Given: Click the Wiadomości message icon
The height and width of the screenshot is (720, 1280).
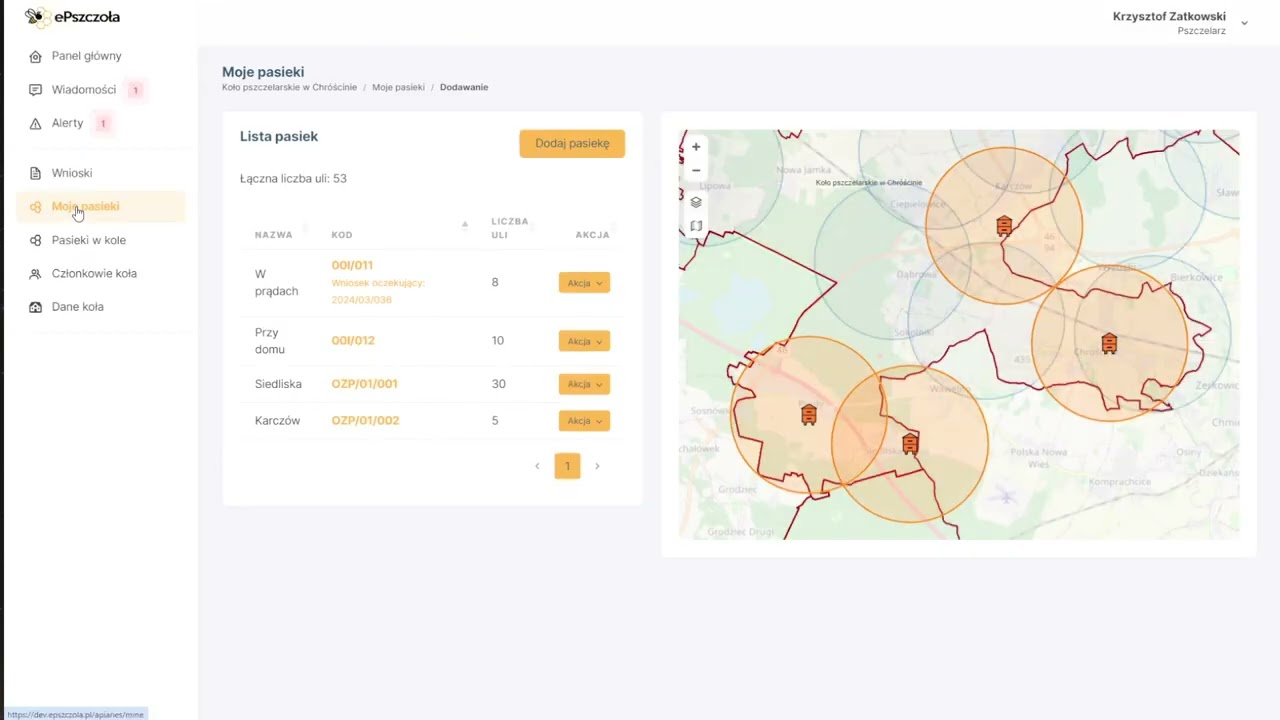Looking at the screenshot, I should (35, 90).
